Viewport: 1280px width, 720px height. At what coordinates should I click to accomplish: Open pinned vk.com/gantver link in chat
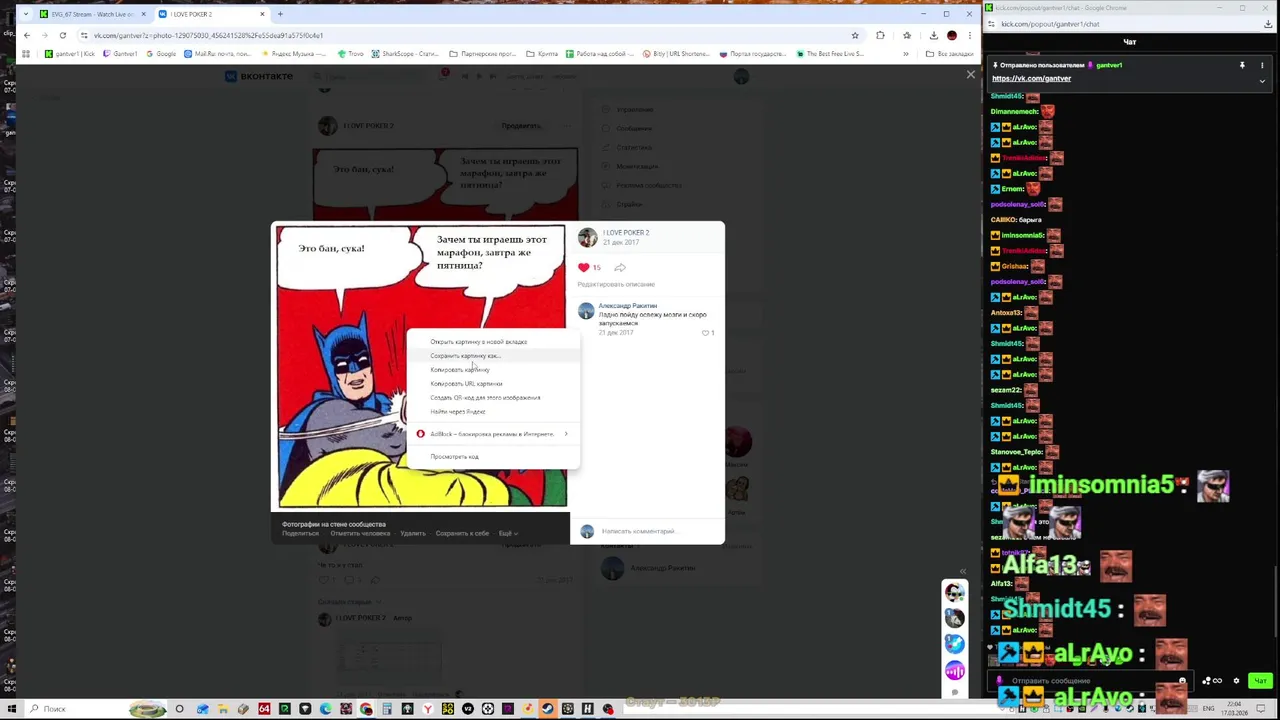(1031, 78)
